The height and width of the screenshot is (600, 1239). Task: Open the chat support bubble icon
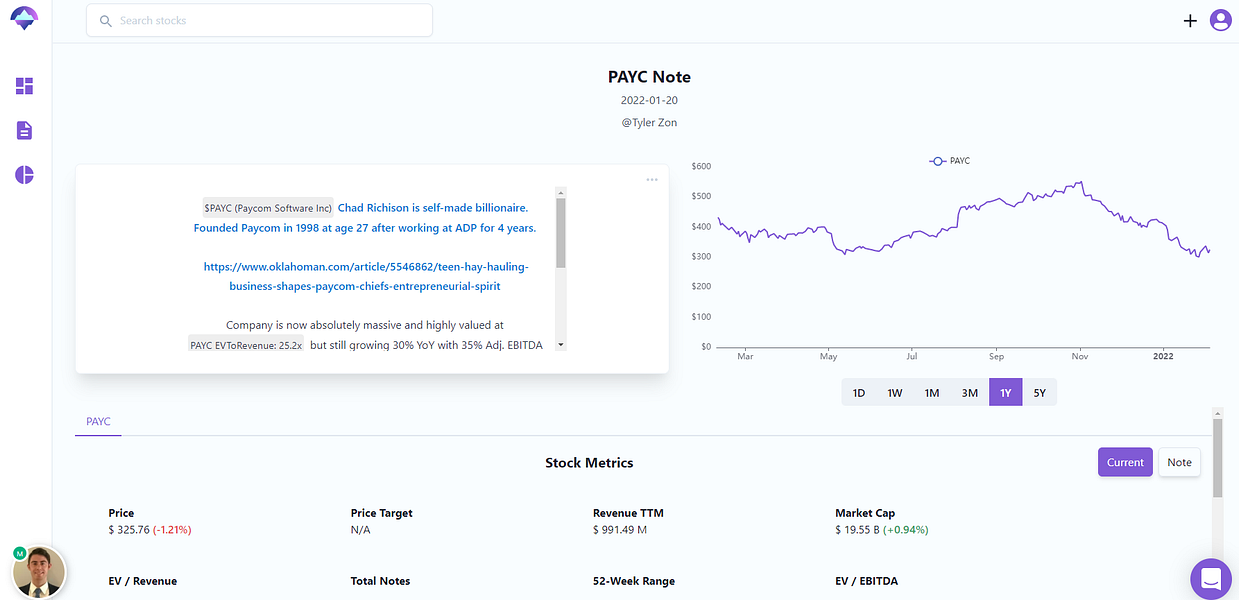pyautogui.click(x=1211, y=579)
